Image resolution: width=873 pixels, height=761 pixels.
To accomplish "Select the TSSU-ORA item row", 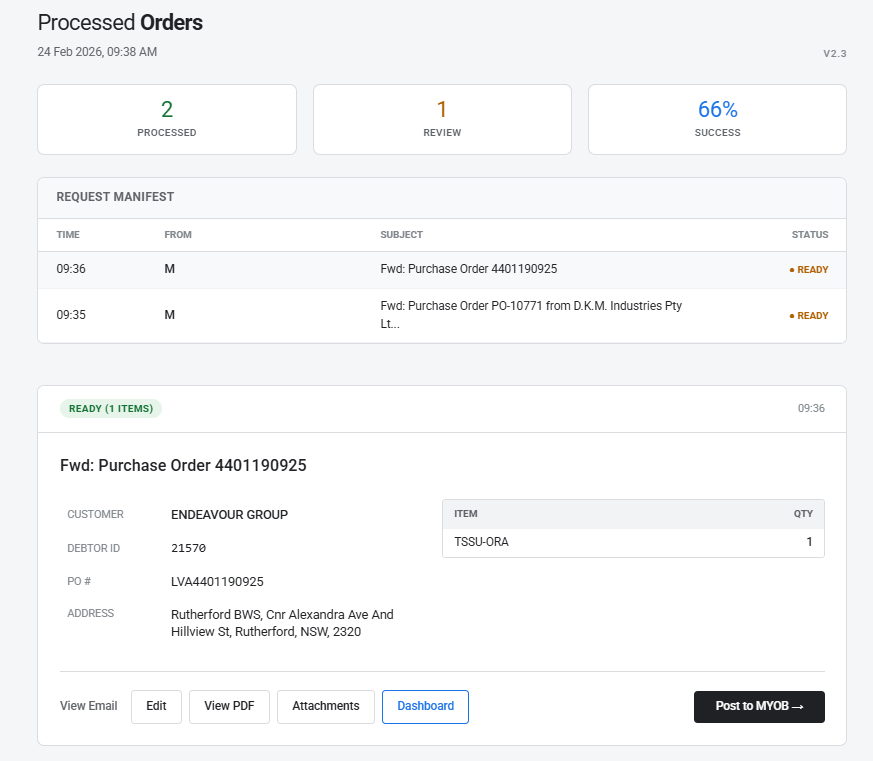I will (633, 542).
